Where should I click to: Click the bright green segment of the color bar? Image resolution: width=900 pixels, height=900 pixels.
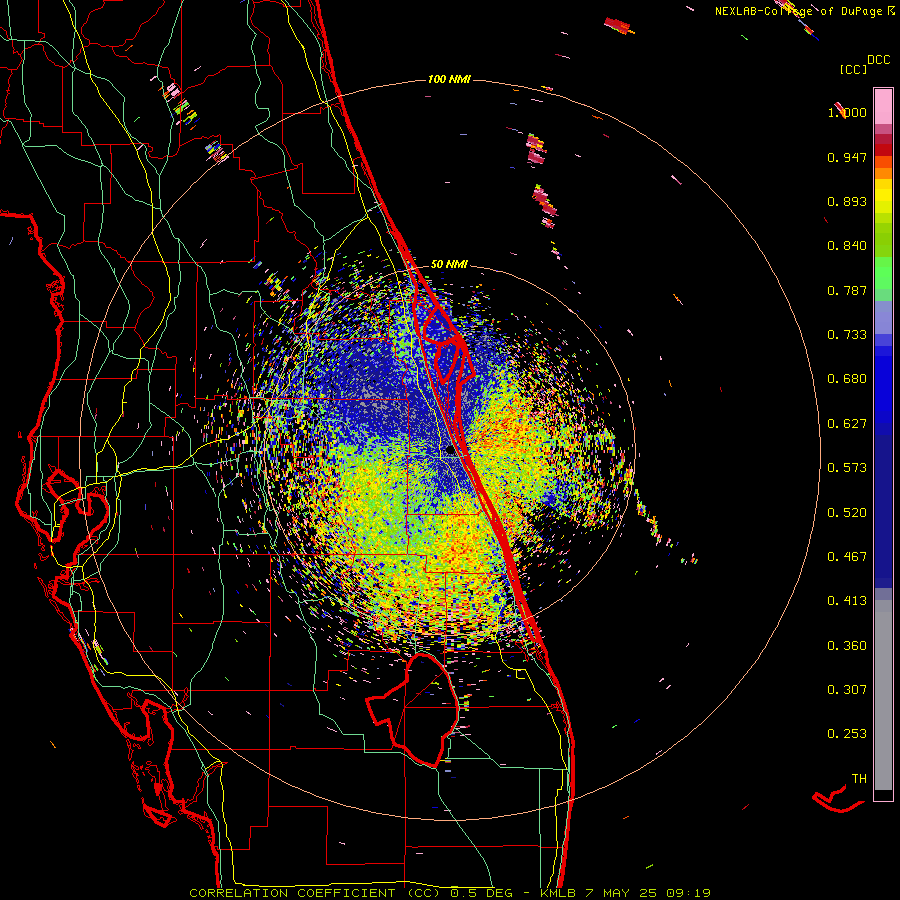[x=883, y=273]
